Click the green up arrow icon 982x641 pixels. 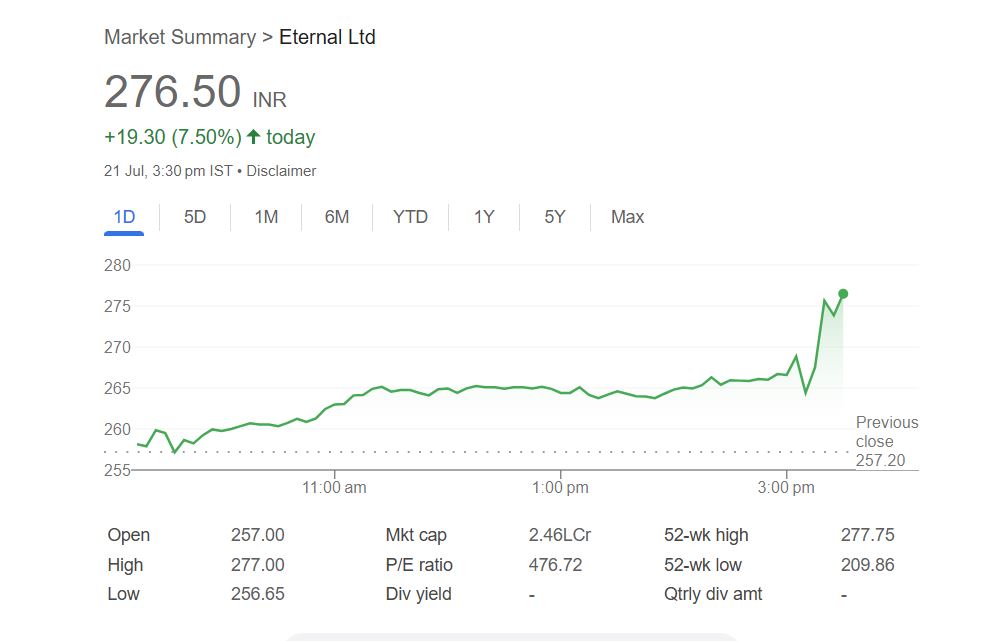coord(254,137)
